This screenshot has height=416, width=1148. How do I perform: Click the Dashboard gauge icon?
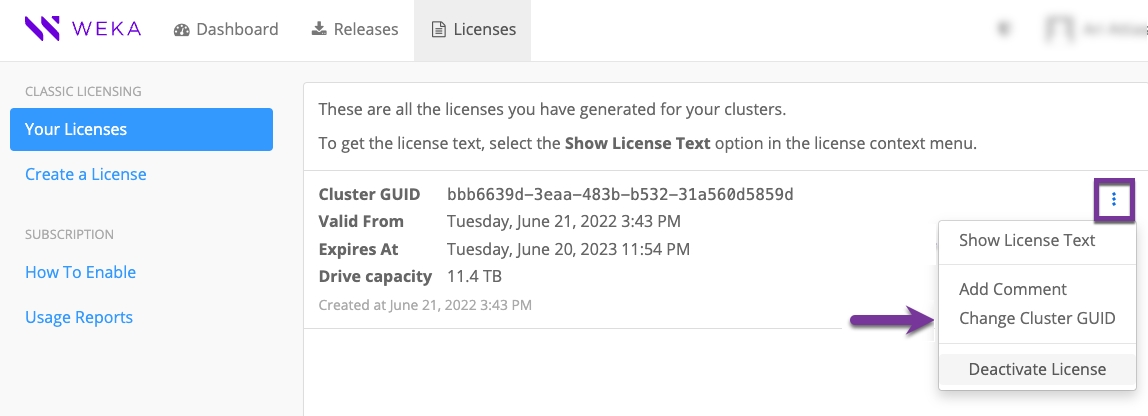pos(182,30)
